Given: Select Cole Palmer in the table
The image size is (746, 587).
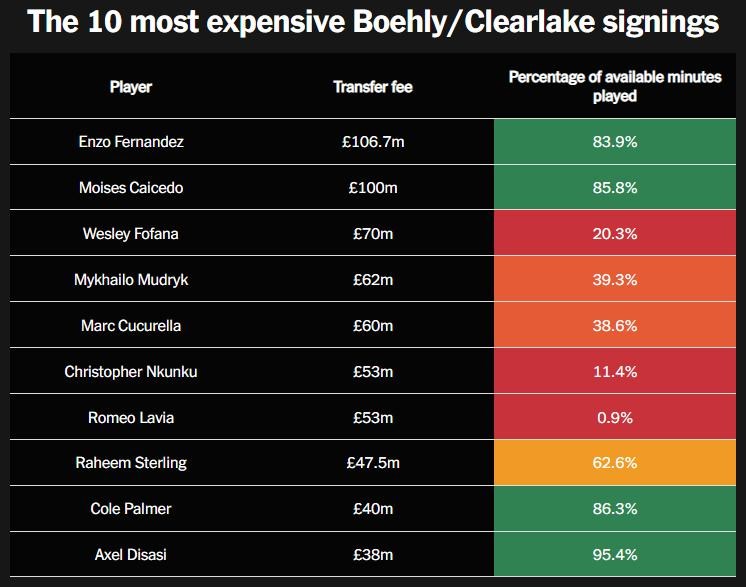Looking at the screenshot, I should tap(131, 509).
